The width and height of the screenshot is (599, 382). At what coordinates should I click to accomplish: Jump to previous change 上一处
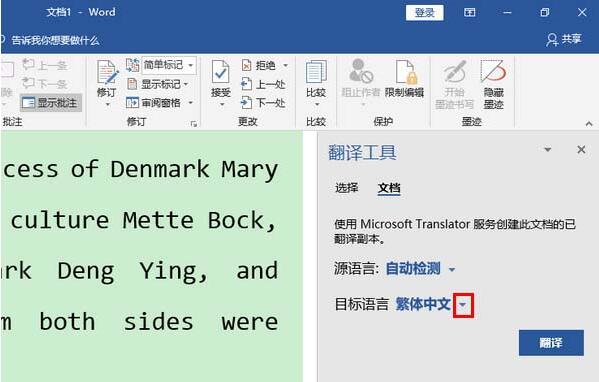tap(263, 84)
